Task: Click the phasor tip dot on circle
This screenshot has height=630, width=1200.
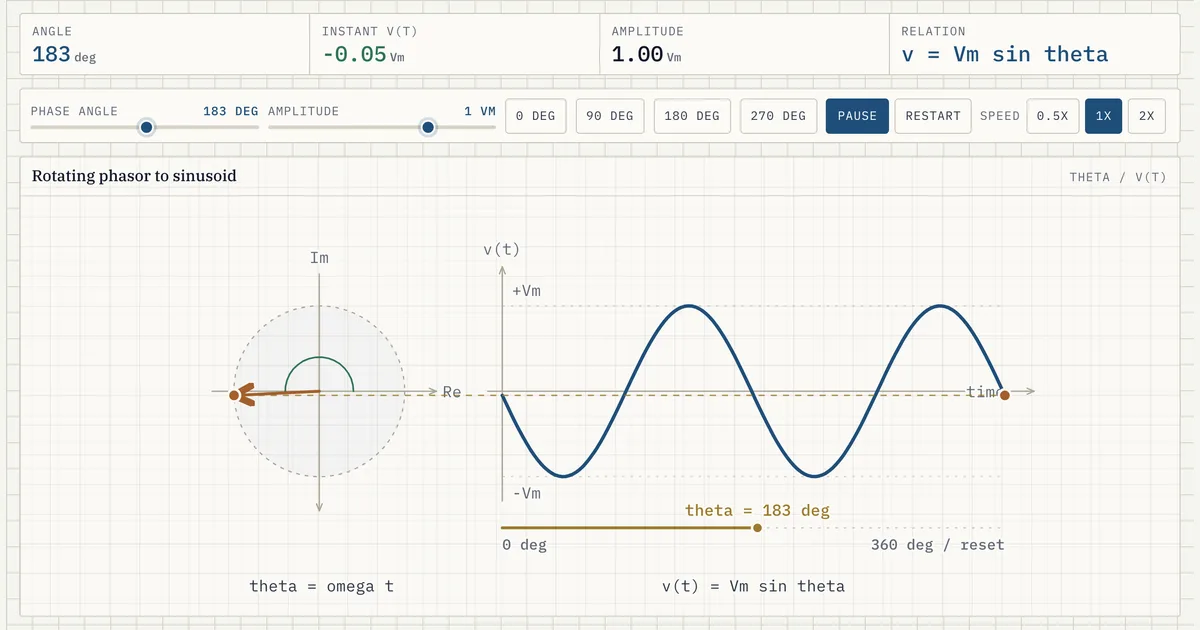Action: (x=234, y=396)
